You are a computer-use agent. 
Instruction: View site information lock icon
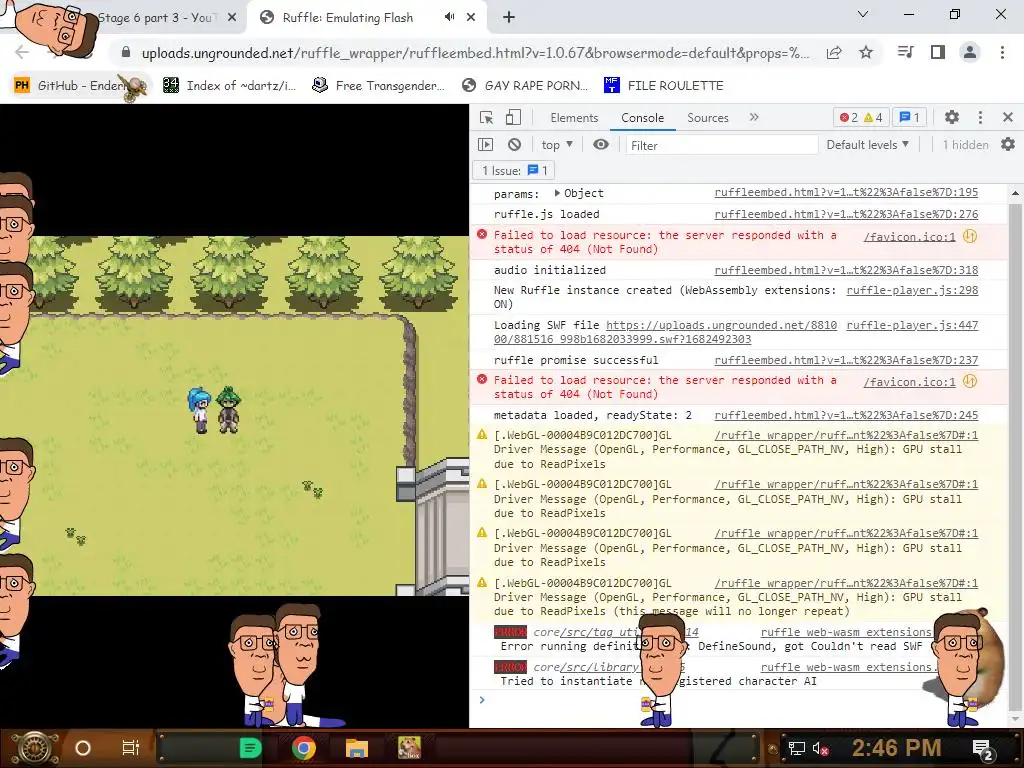[126, 53]
